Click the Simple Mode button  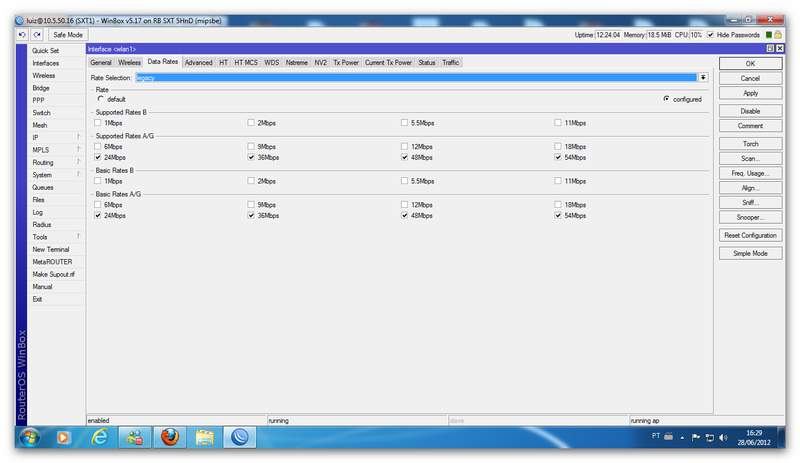(x=751, y=253)
